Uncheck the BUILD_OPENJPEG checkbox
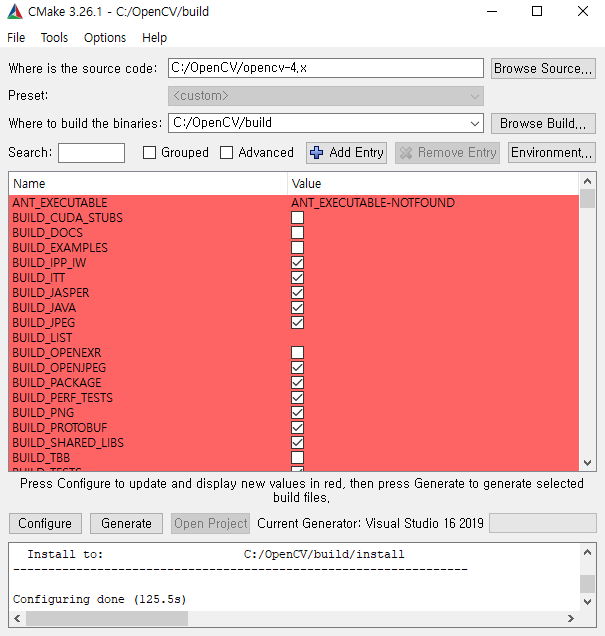Screen dimensions: 605x636 (297, 368)
